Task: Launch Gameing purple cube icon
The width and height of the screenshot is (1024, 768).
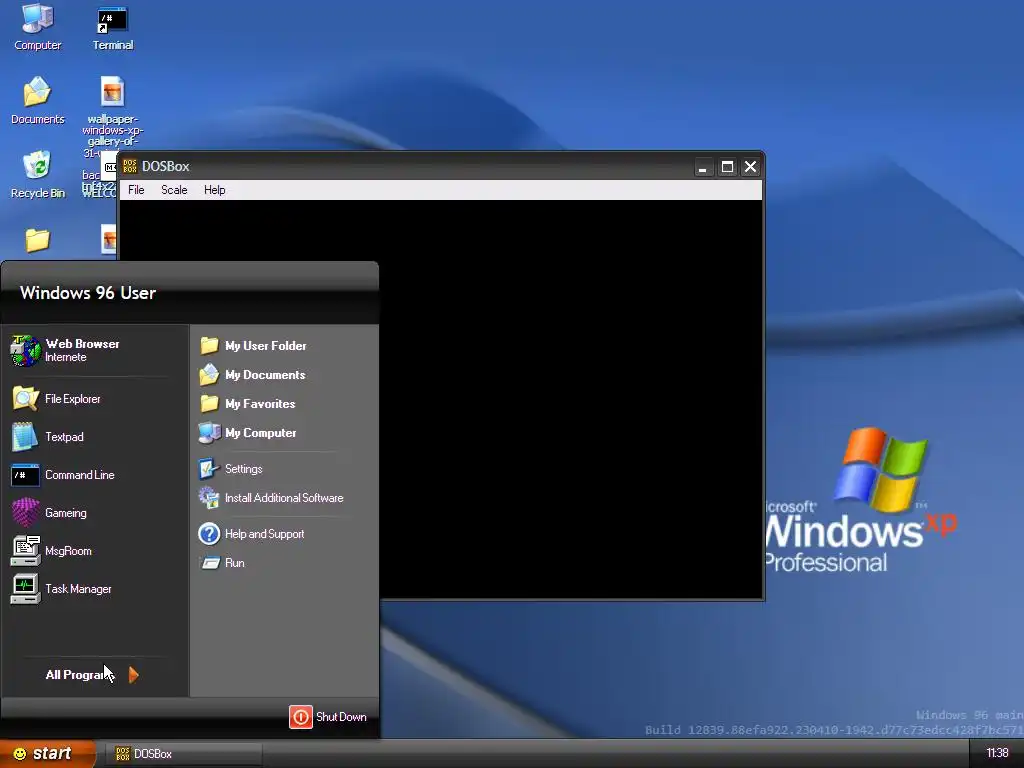Action: 25,513
